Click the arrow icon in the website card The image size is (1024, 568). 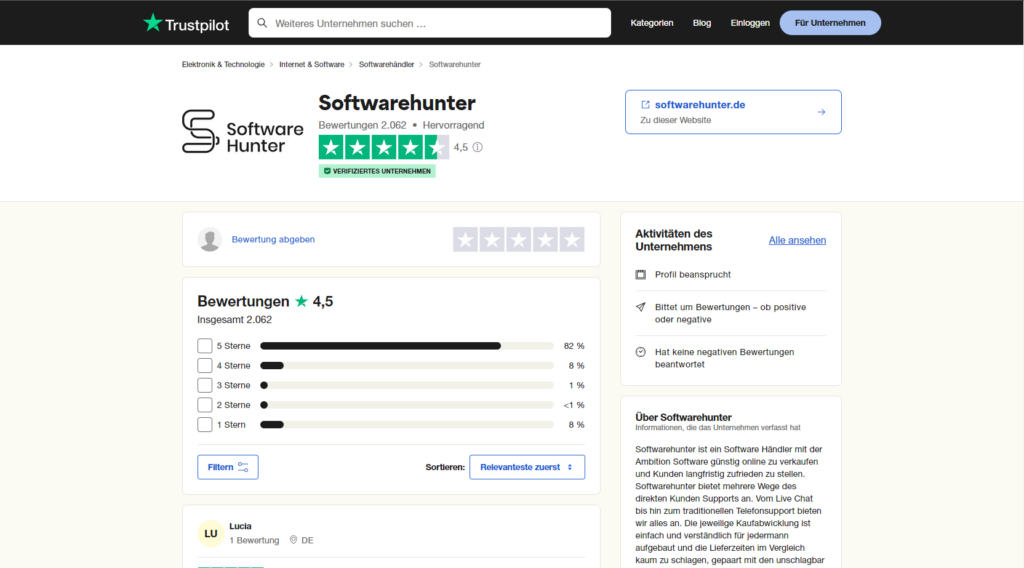click(821, 112)
